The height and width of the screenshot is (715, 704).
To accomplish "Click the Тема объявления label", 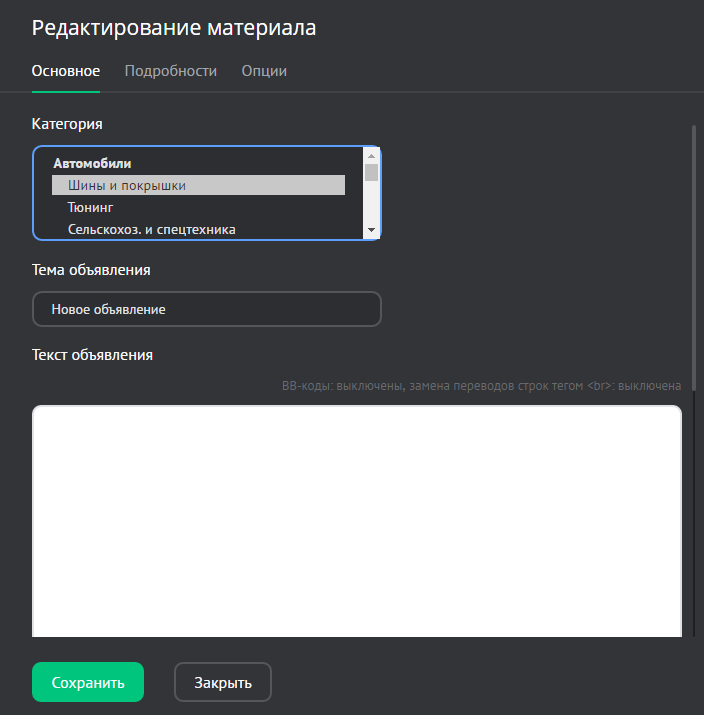I will coord(91,269).
